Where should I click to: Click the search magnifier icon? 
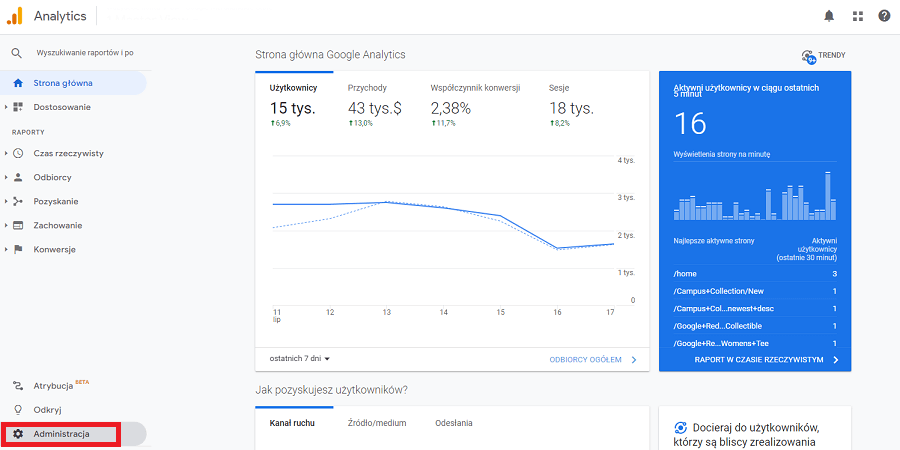pos(17,53)
